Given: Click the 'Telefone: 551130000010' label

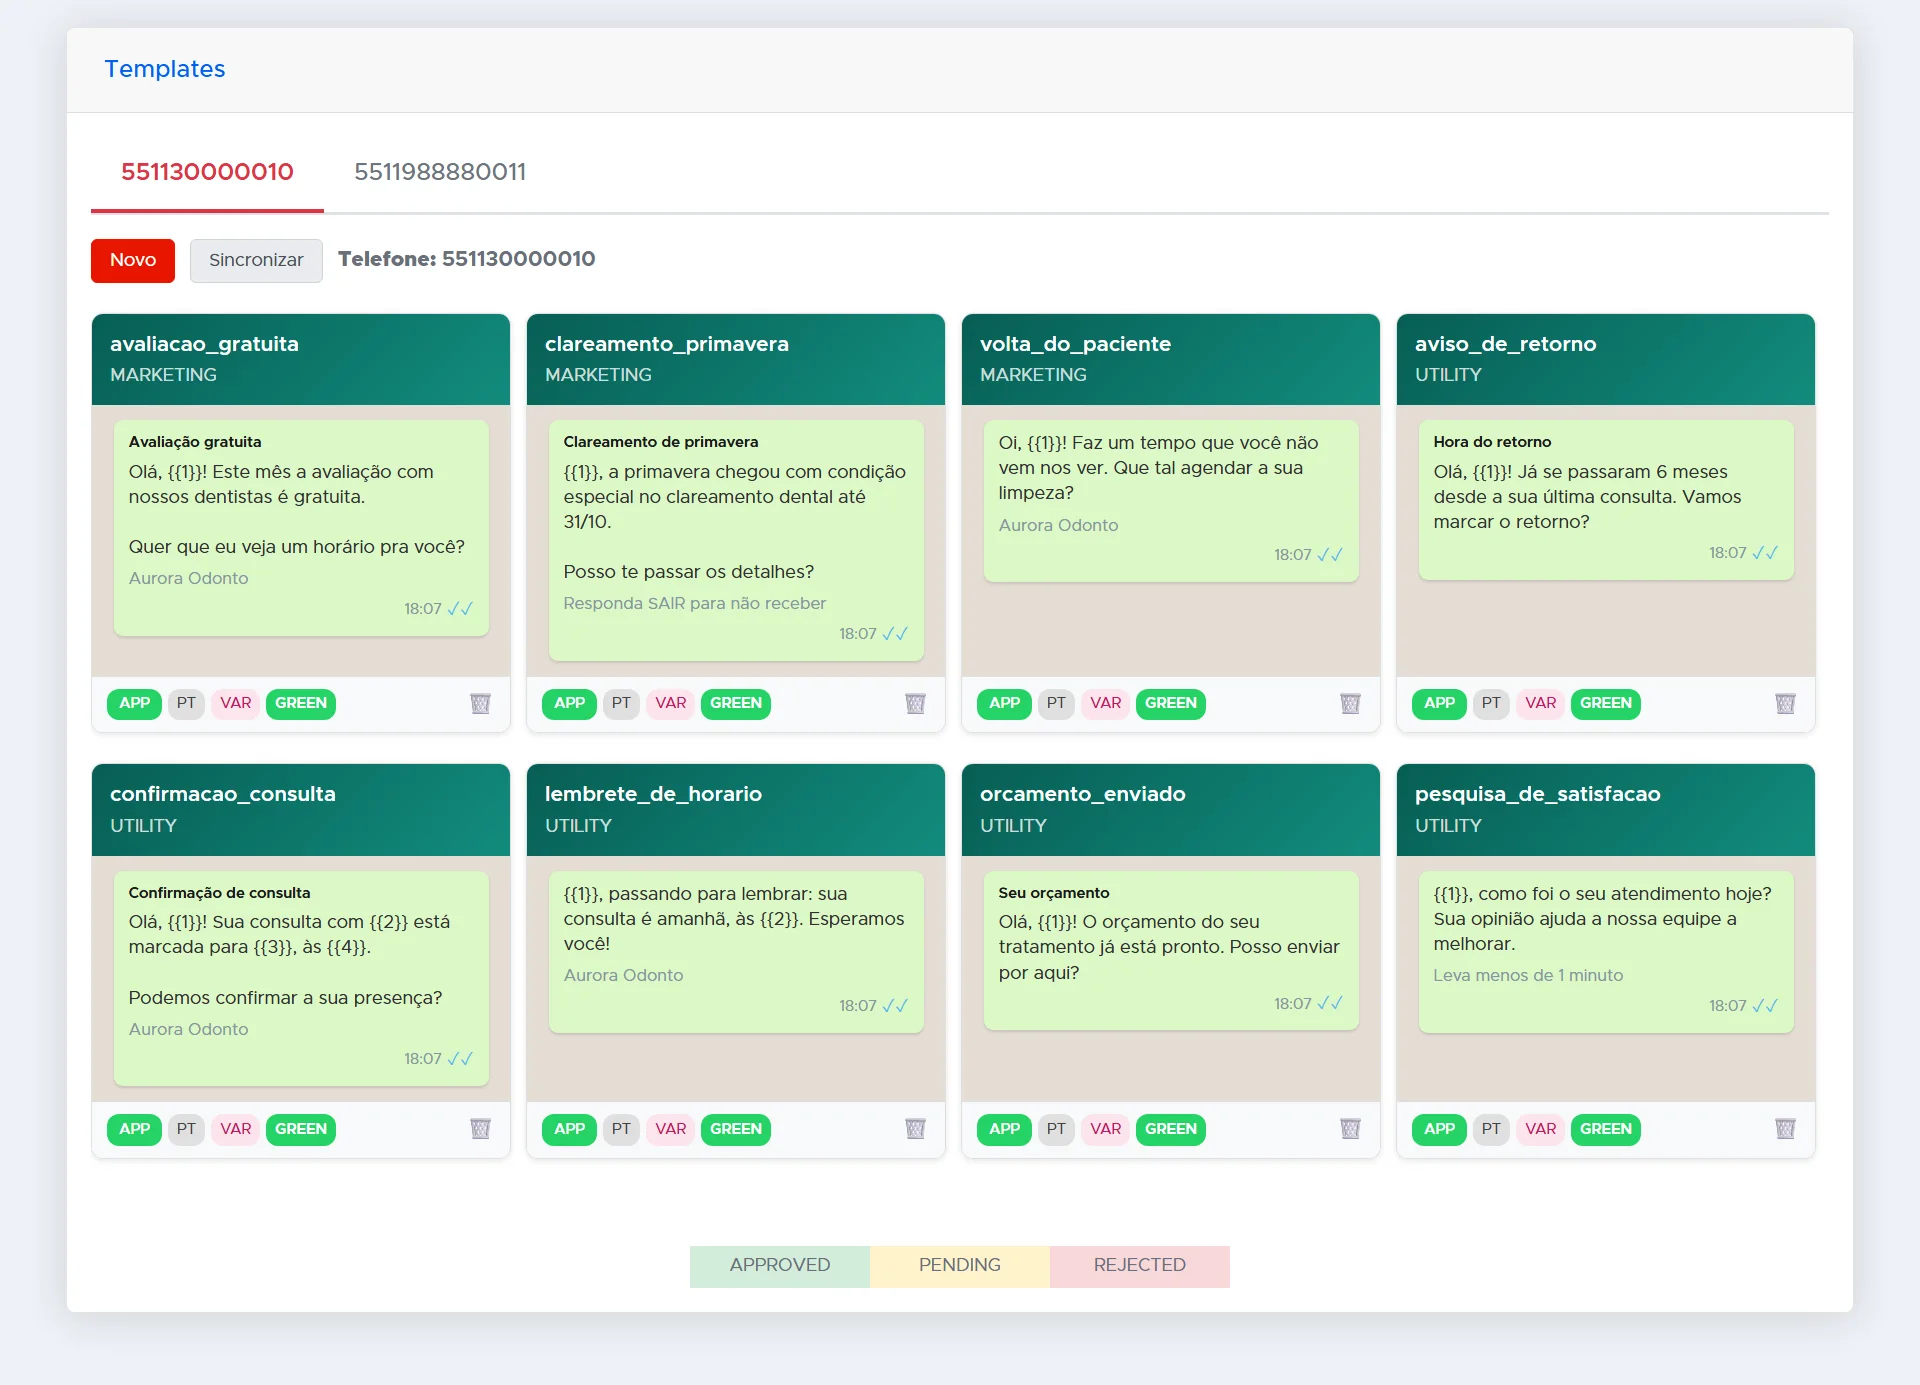Looking at the screenshot, I should tap(467, 259).
